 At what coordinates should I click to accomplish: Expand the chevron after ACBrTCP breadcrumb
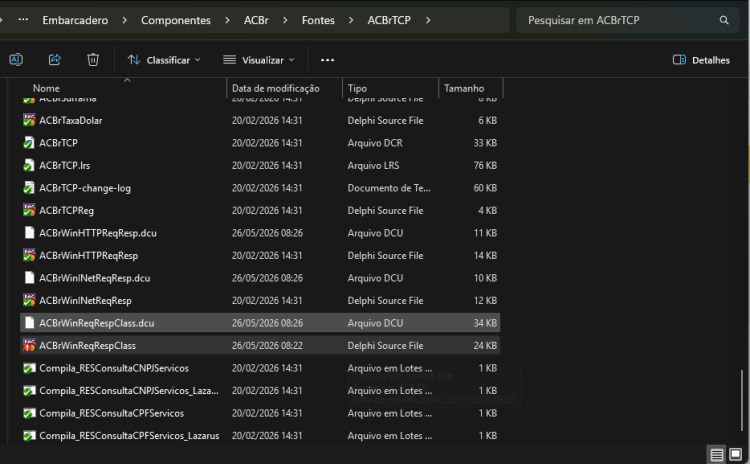tap(428, 20)
